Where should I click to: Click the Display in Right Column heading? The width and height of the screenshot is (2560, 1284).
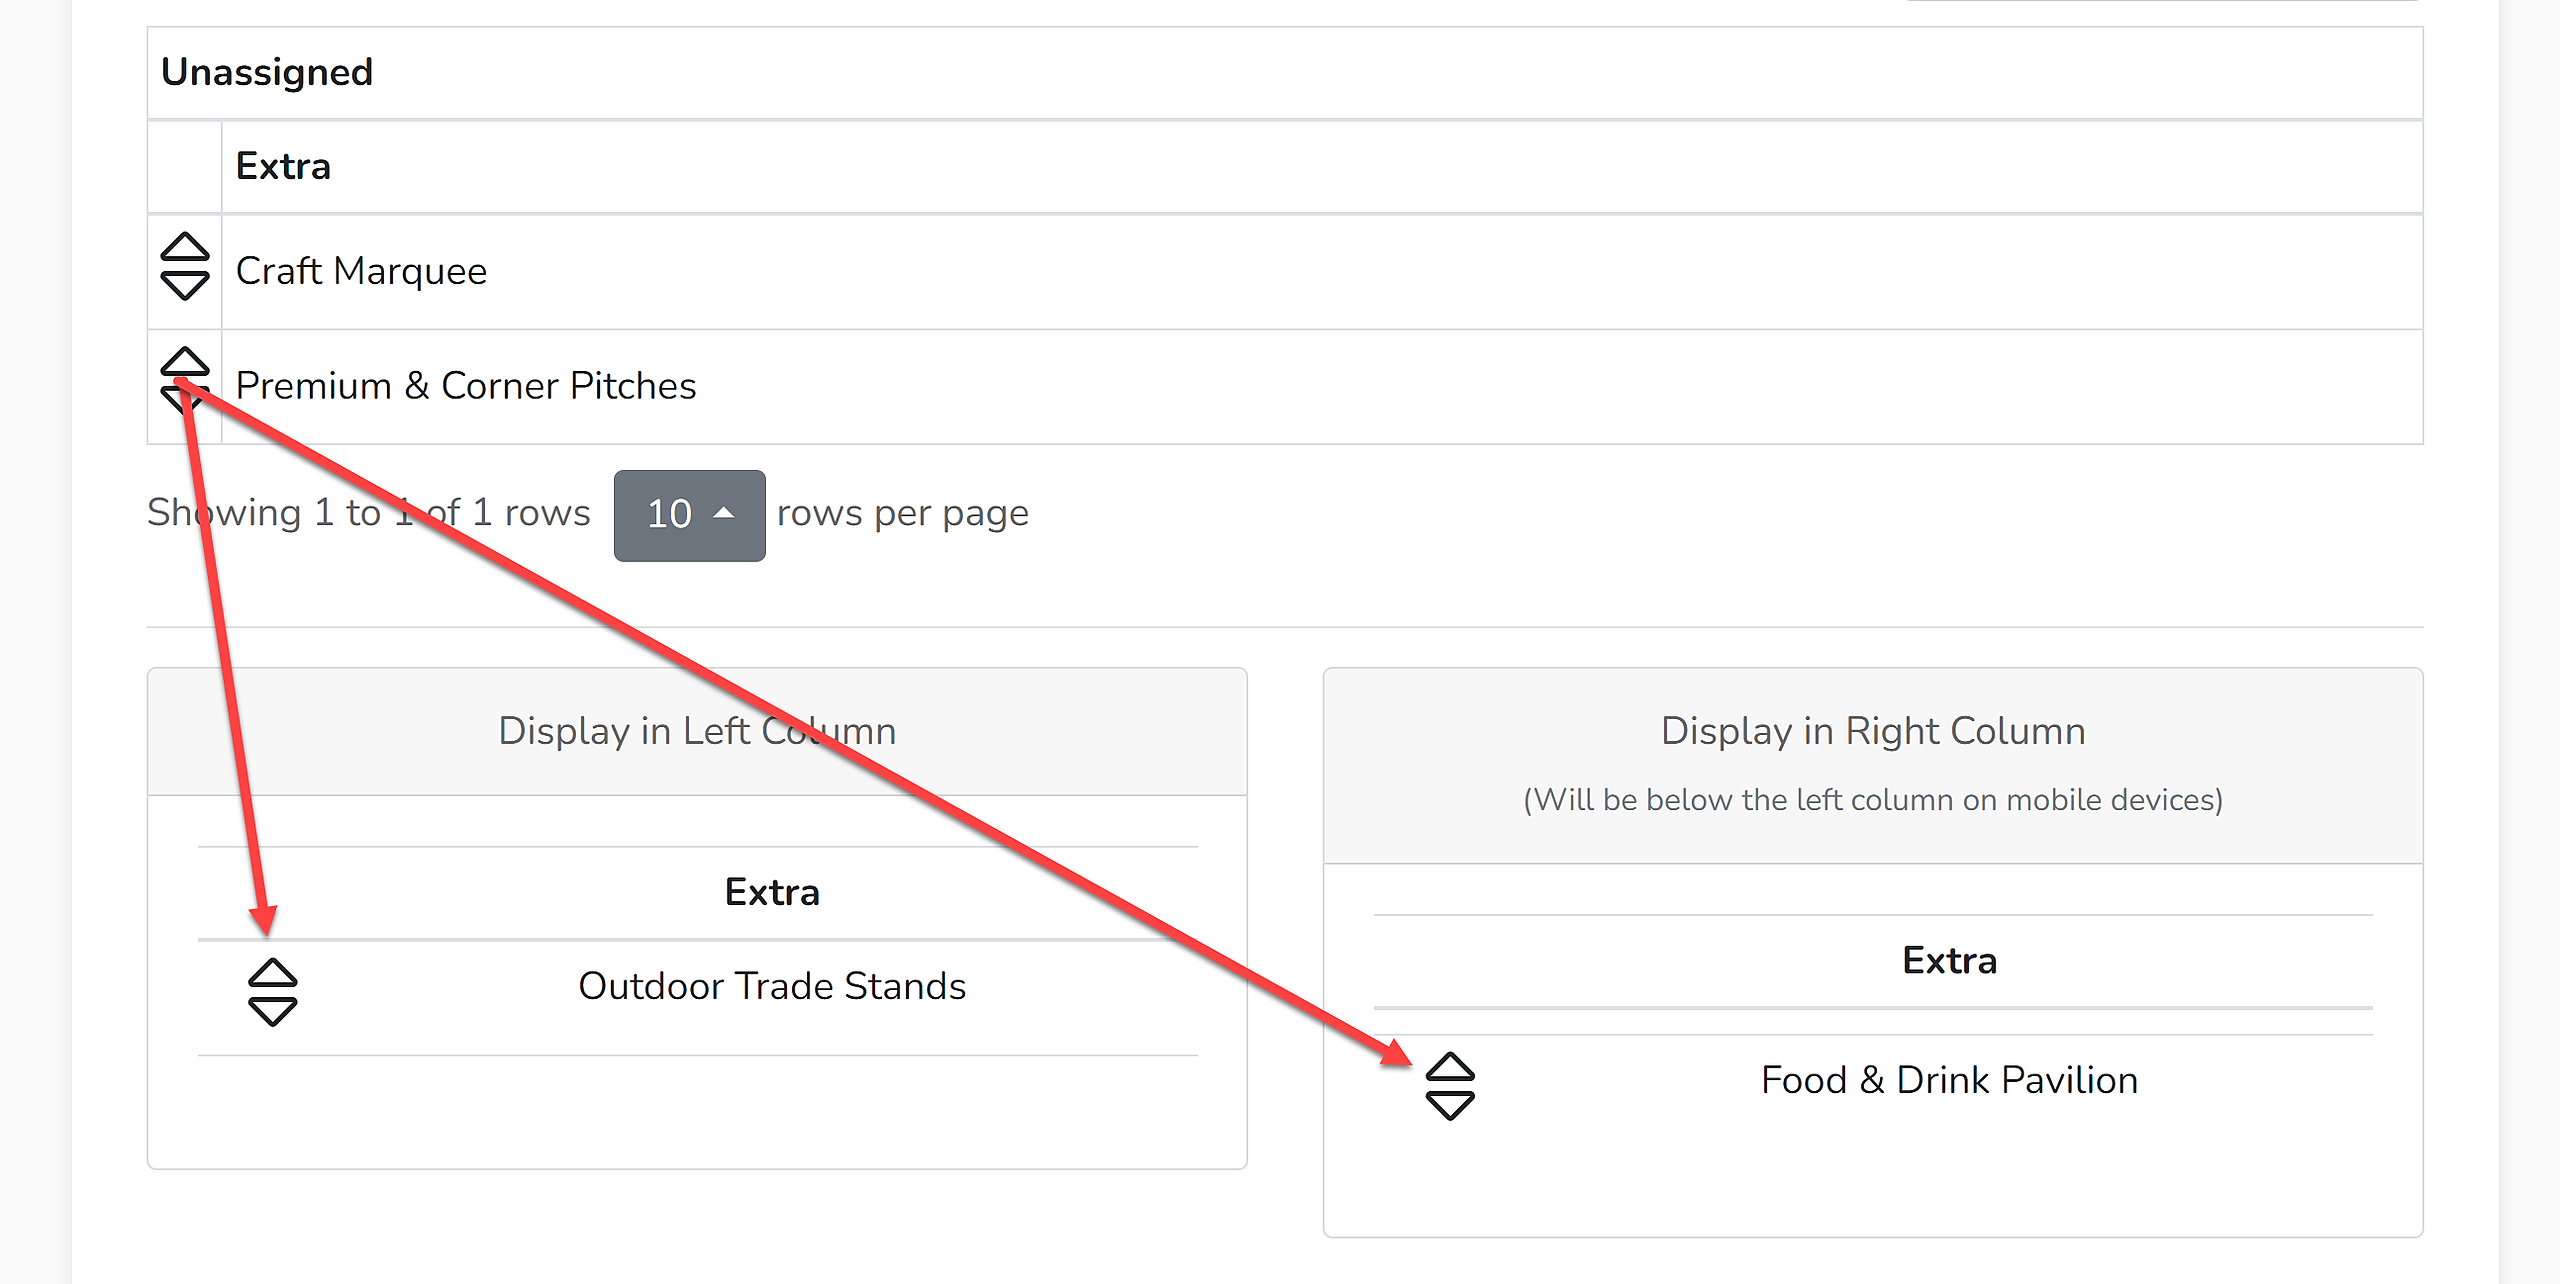click(1873, 731)
